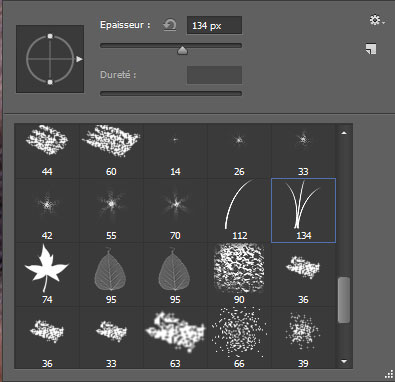Screen dimensions: 395x382
Task: Select the speckle brush sized 39
Action: pos(303,338)
